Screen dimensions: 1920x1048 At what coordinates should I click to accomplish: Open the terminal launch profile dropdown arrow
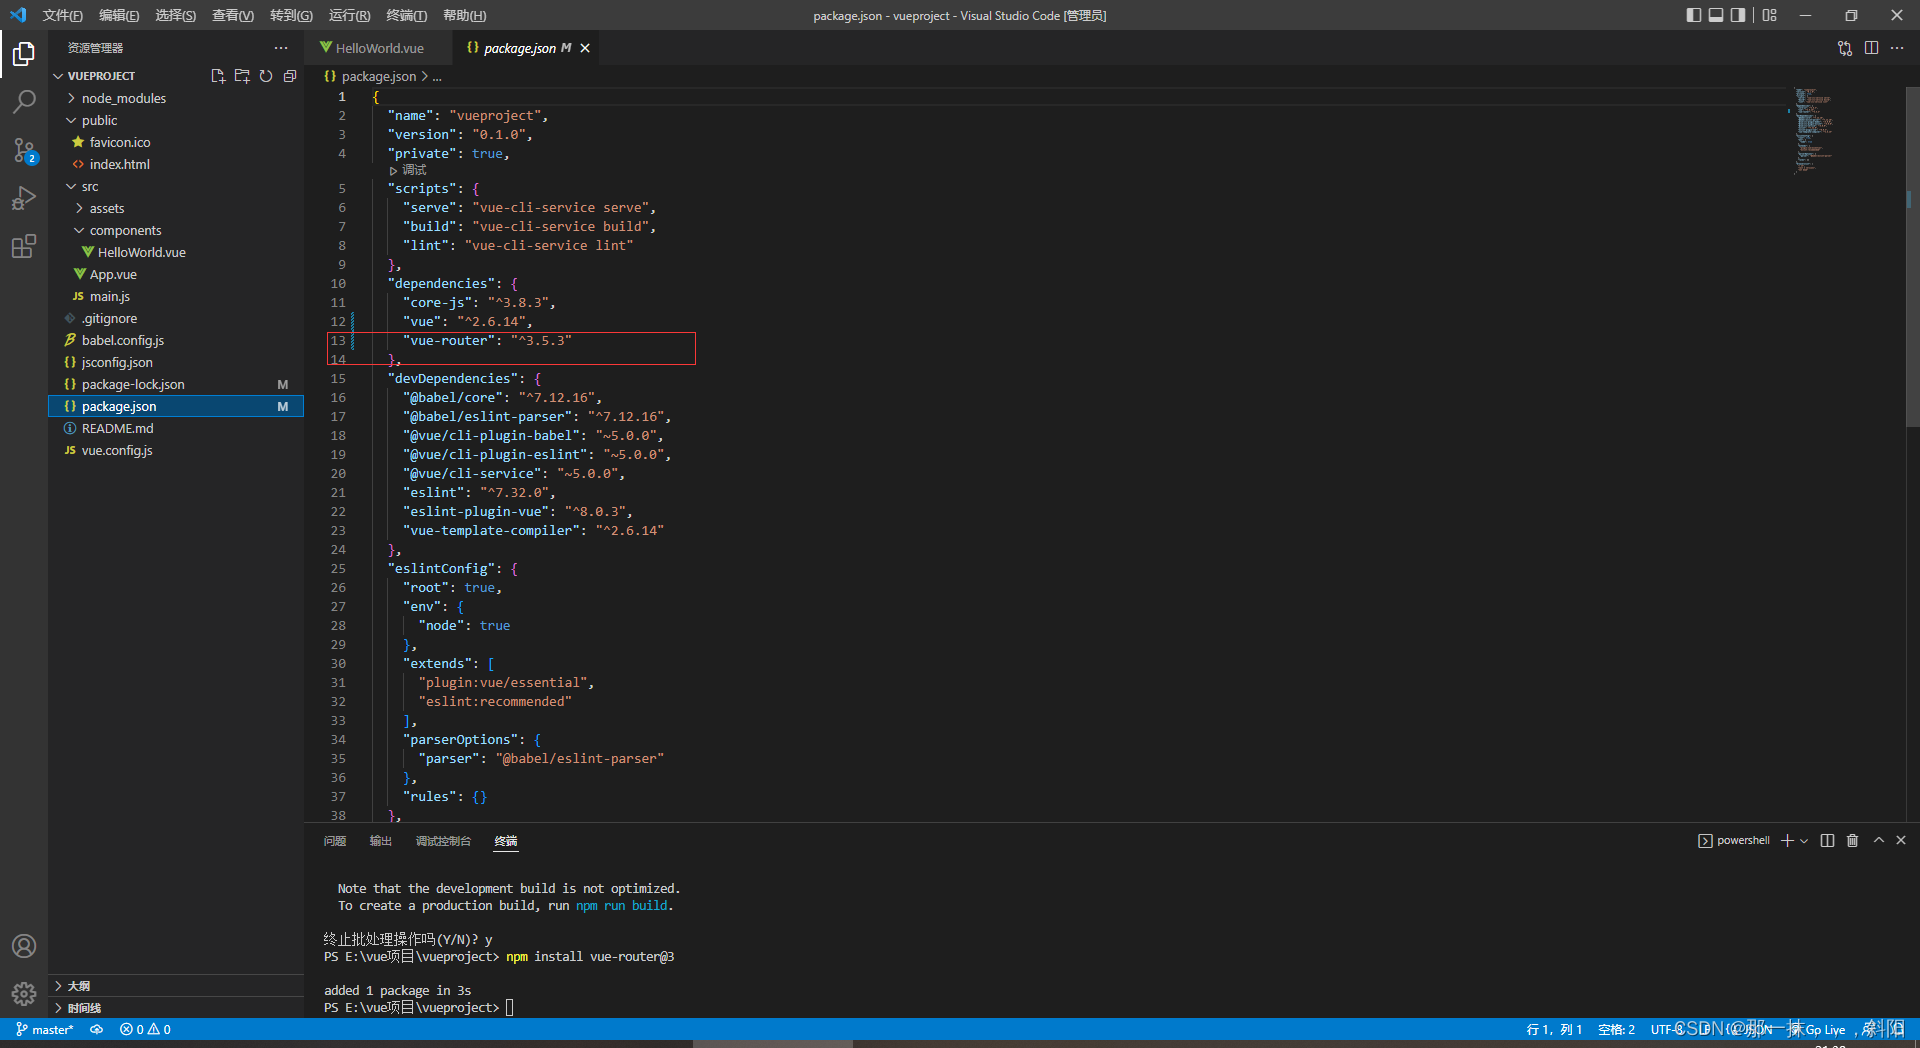coord(1804,841)
